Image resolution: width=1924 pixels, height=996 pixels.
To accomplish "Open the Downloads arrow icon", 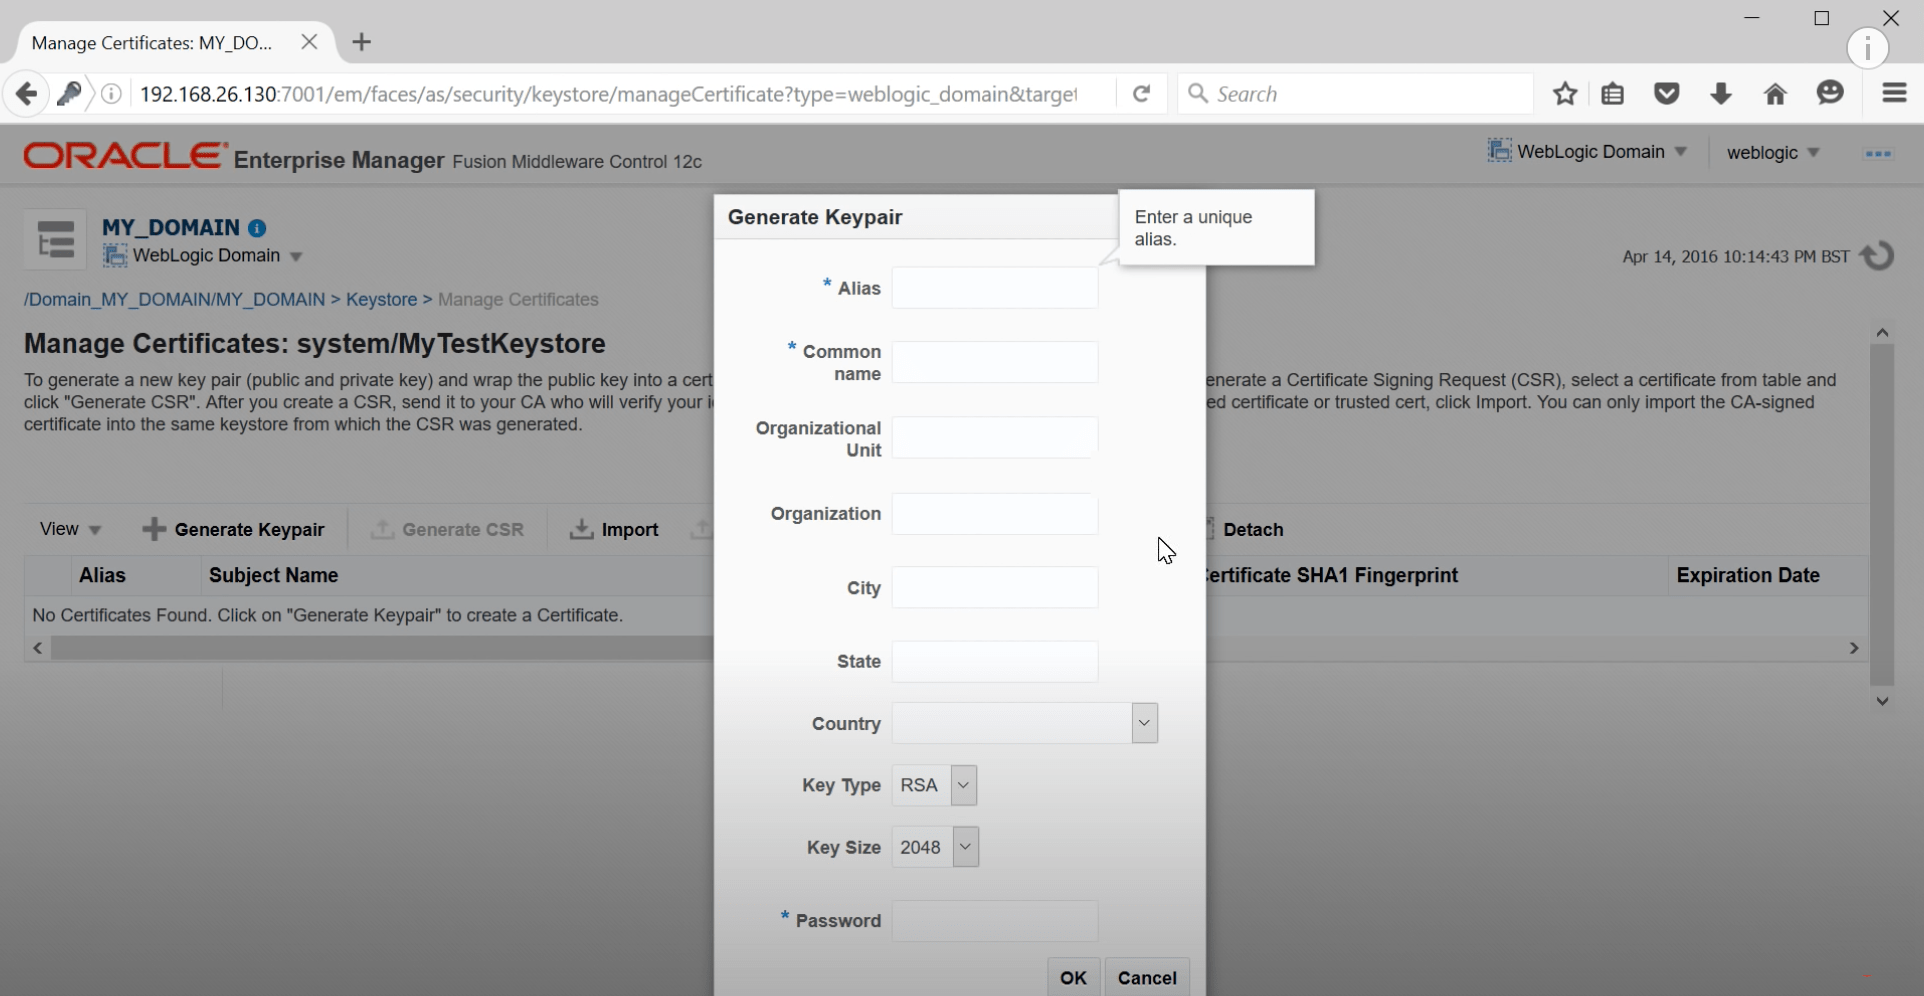I will click(1720, 93).
